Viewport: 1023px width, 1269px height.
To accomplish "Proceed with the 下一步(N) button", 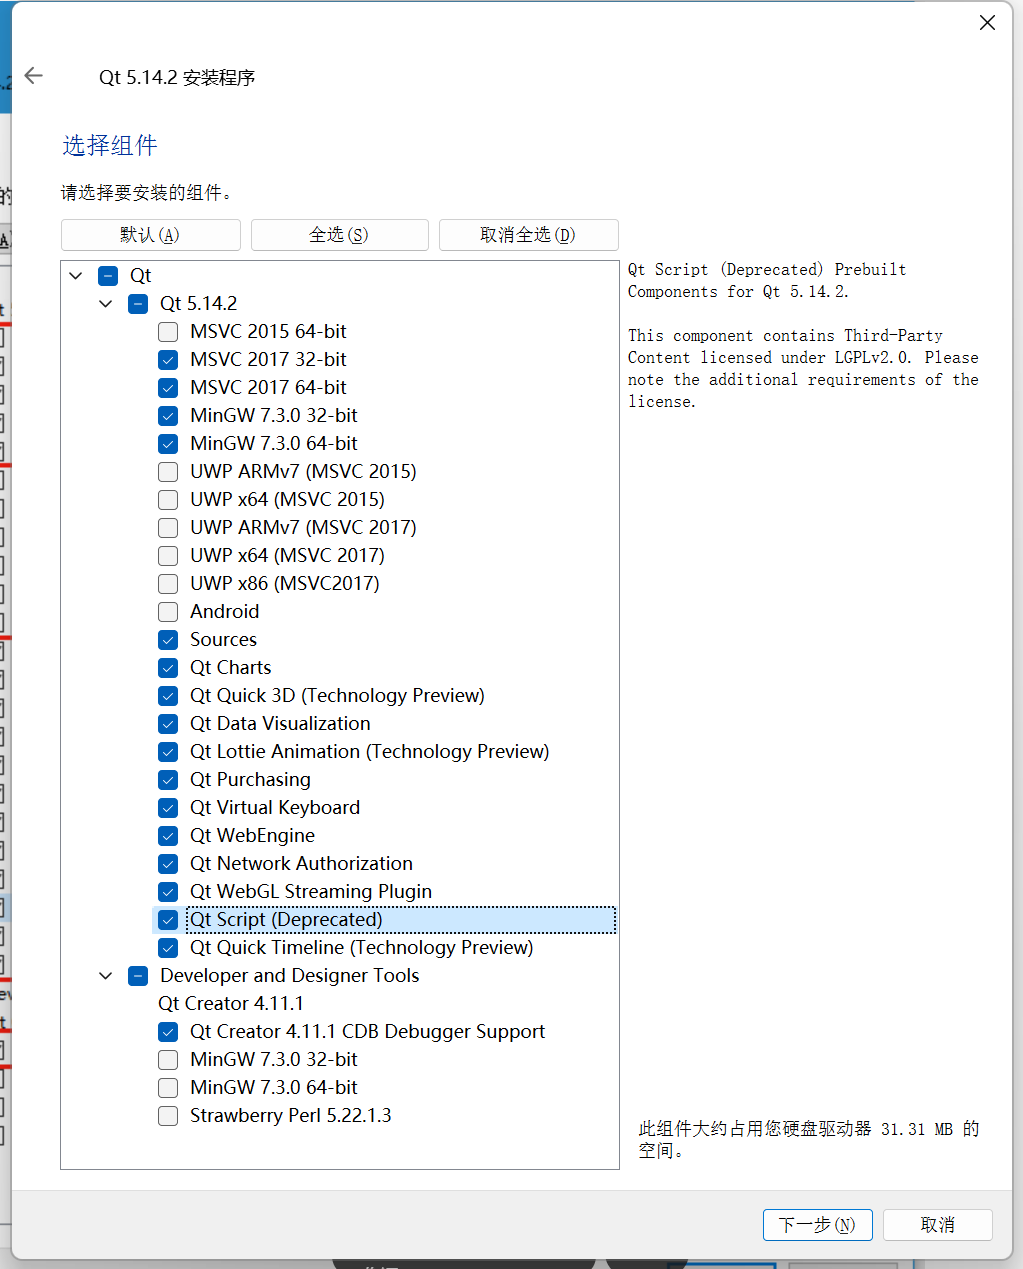I will [x=818, y=1225].
